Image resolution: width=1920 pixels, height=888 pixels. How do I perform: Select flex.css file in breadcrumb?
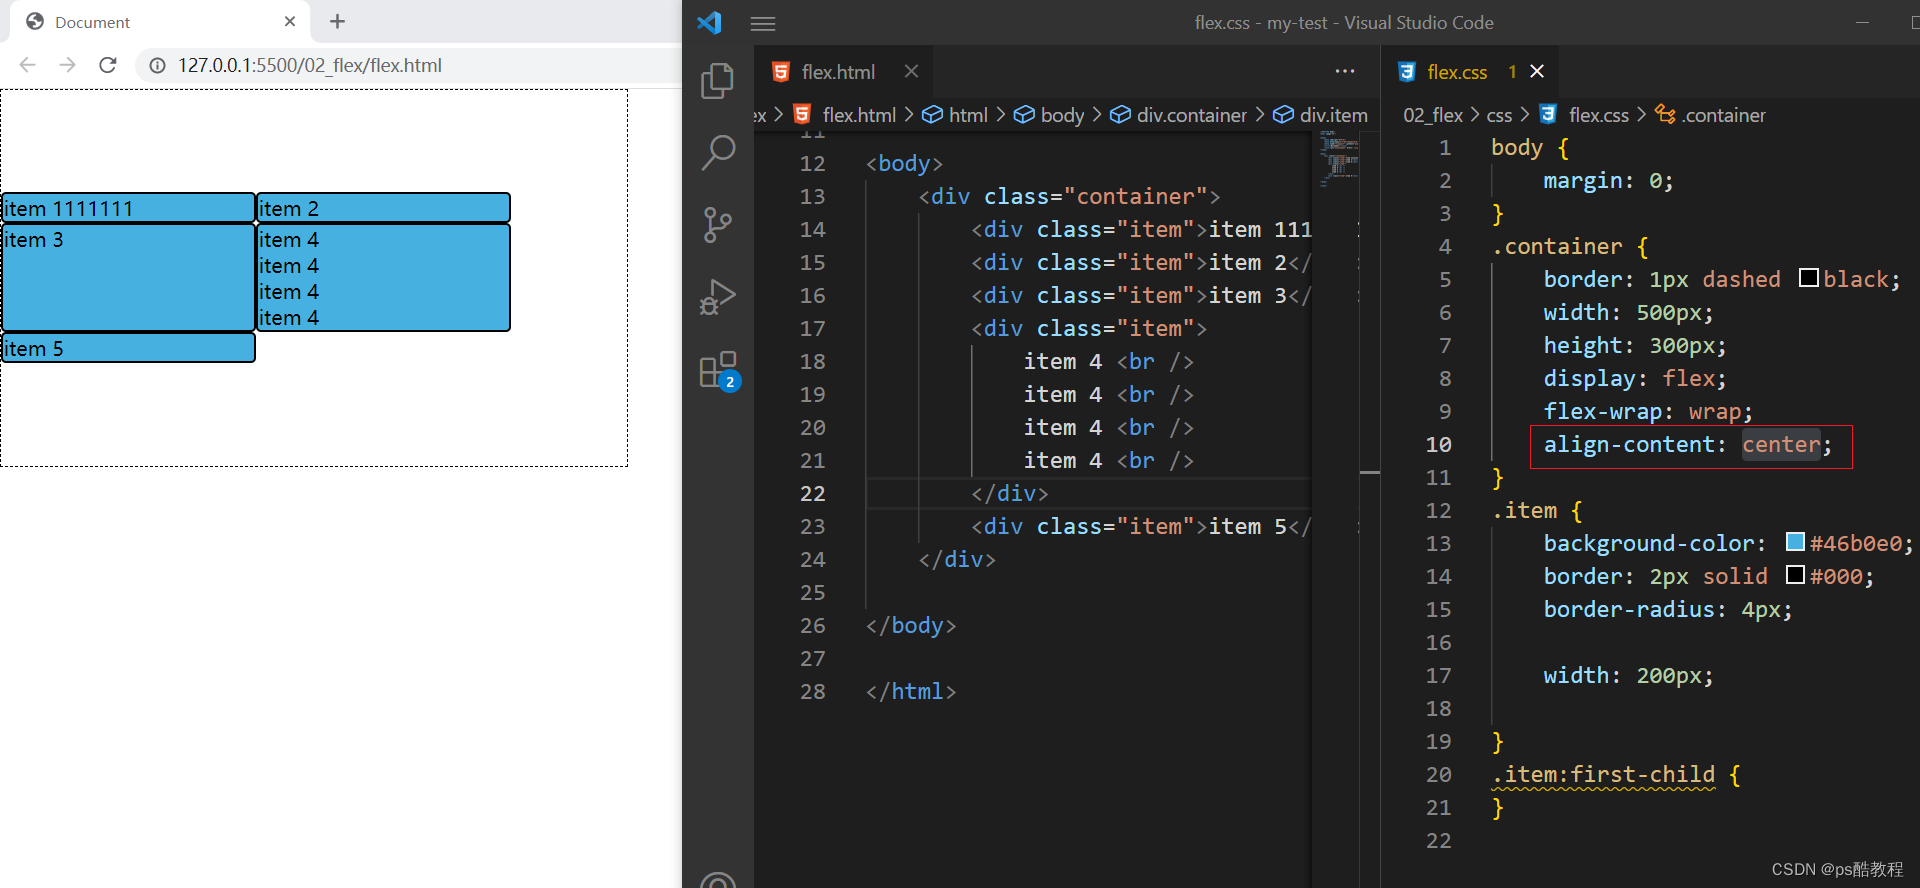tap(1585, 115)
